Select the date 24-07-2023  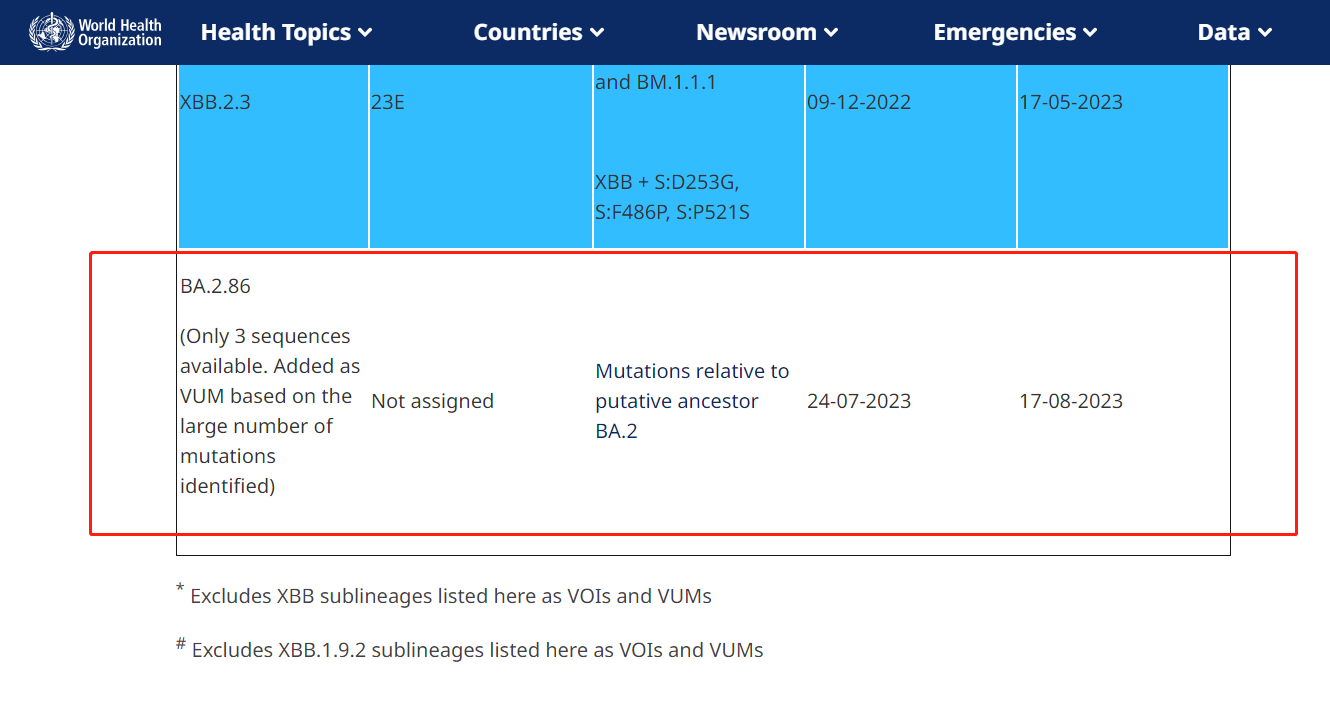point(859,401)
